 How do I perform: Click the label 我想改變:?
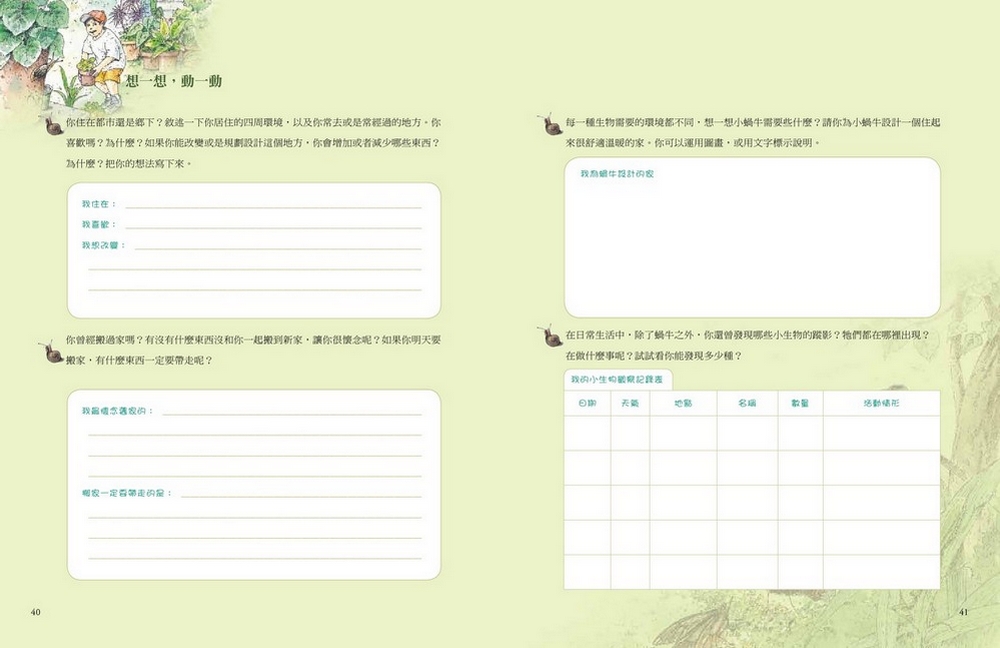(x=103, y=245)
